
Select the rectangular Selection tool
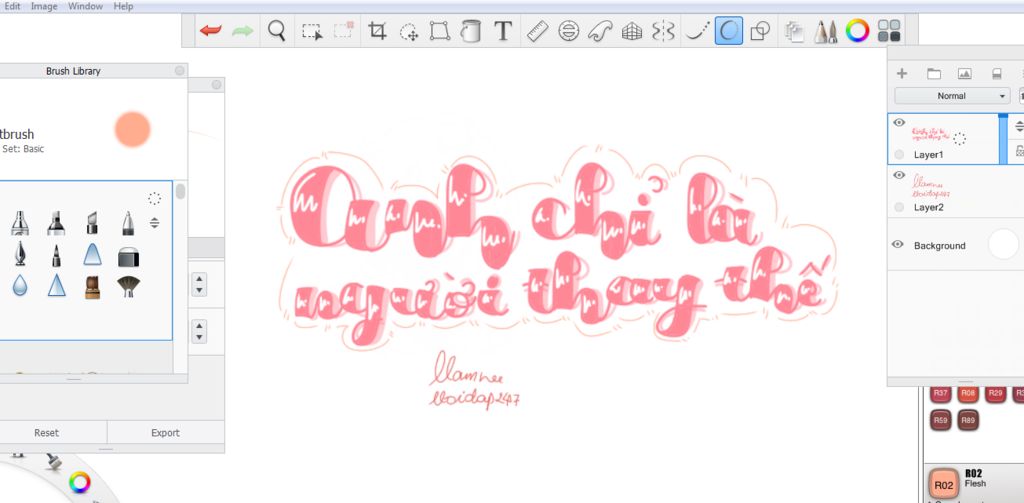[x=312, y=31]
